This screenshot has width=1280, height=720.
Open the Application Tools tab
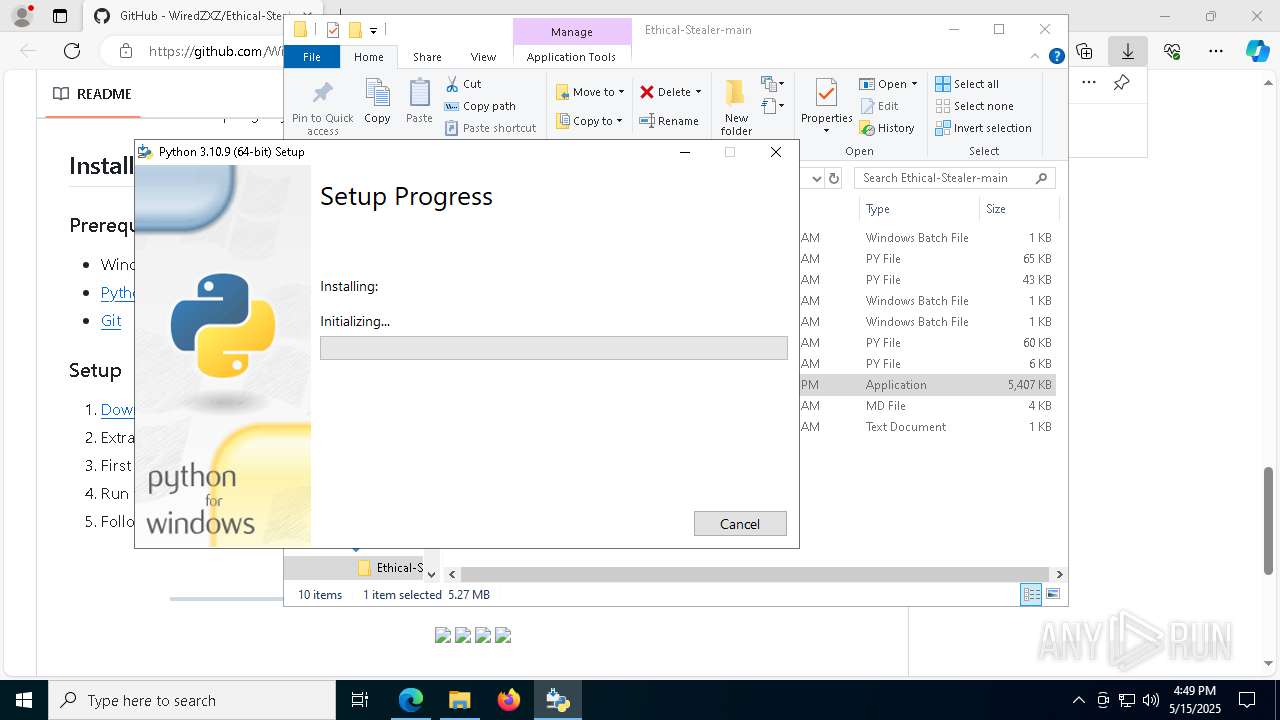(571, 57)
